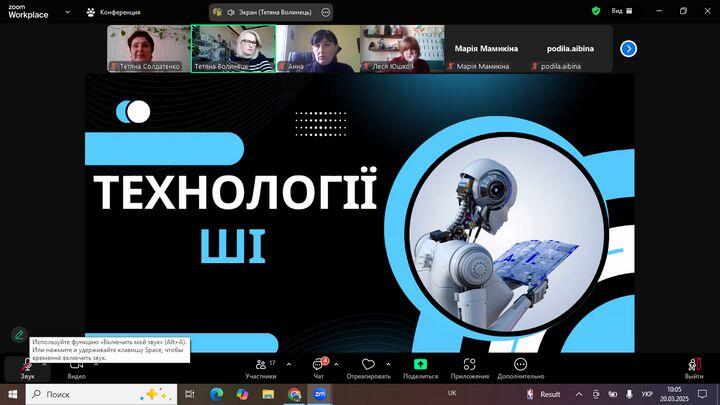This screenshot has height=405, width=720.
Task: Select Марія Мамикіна participant tile
Action: [x=486, y=49]
